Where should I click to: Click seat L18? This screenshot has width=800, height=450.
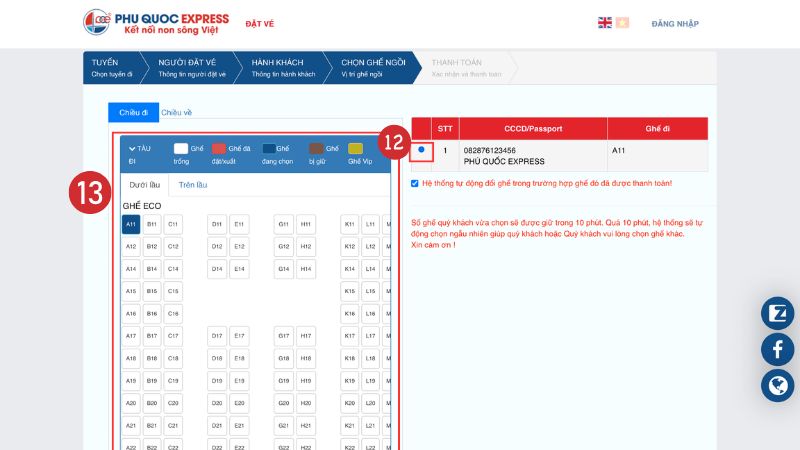[370, 359]
